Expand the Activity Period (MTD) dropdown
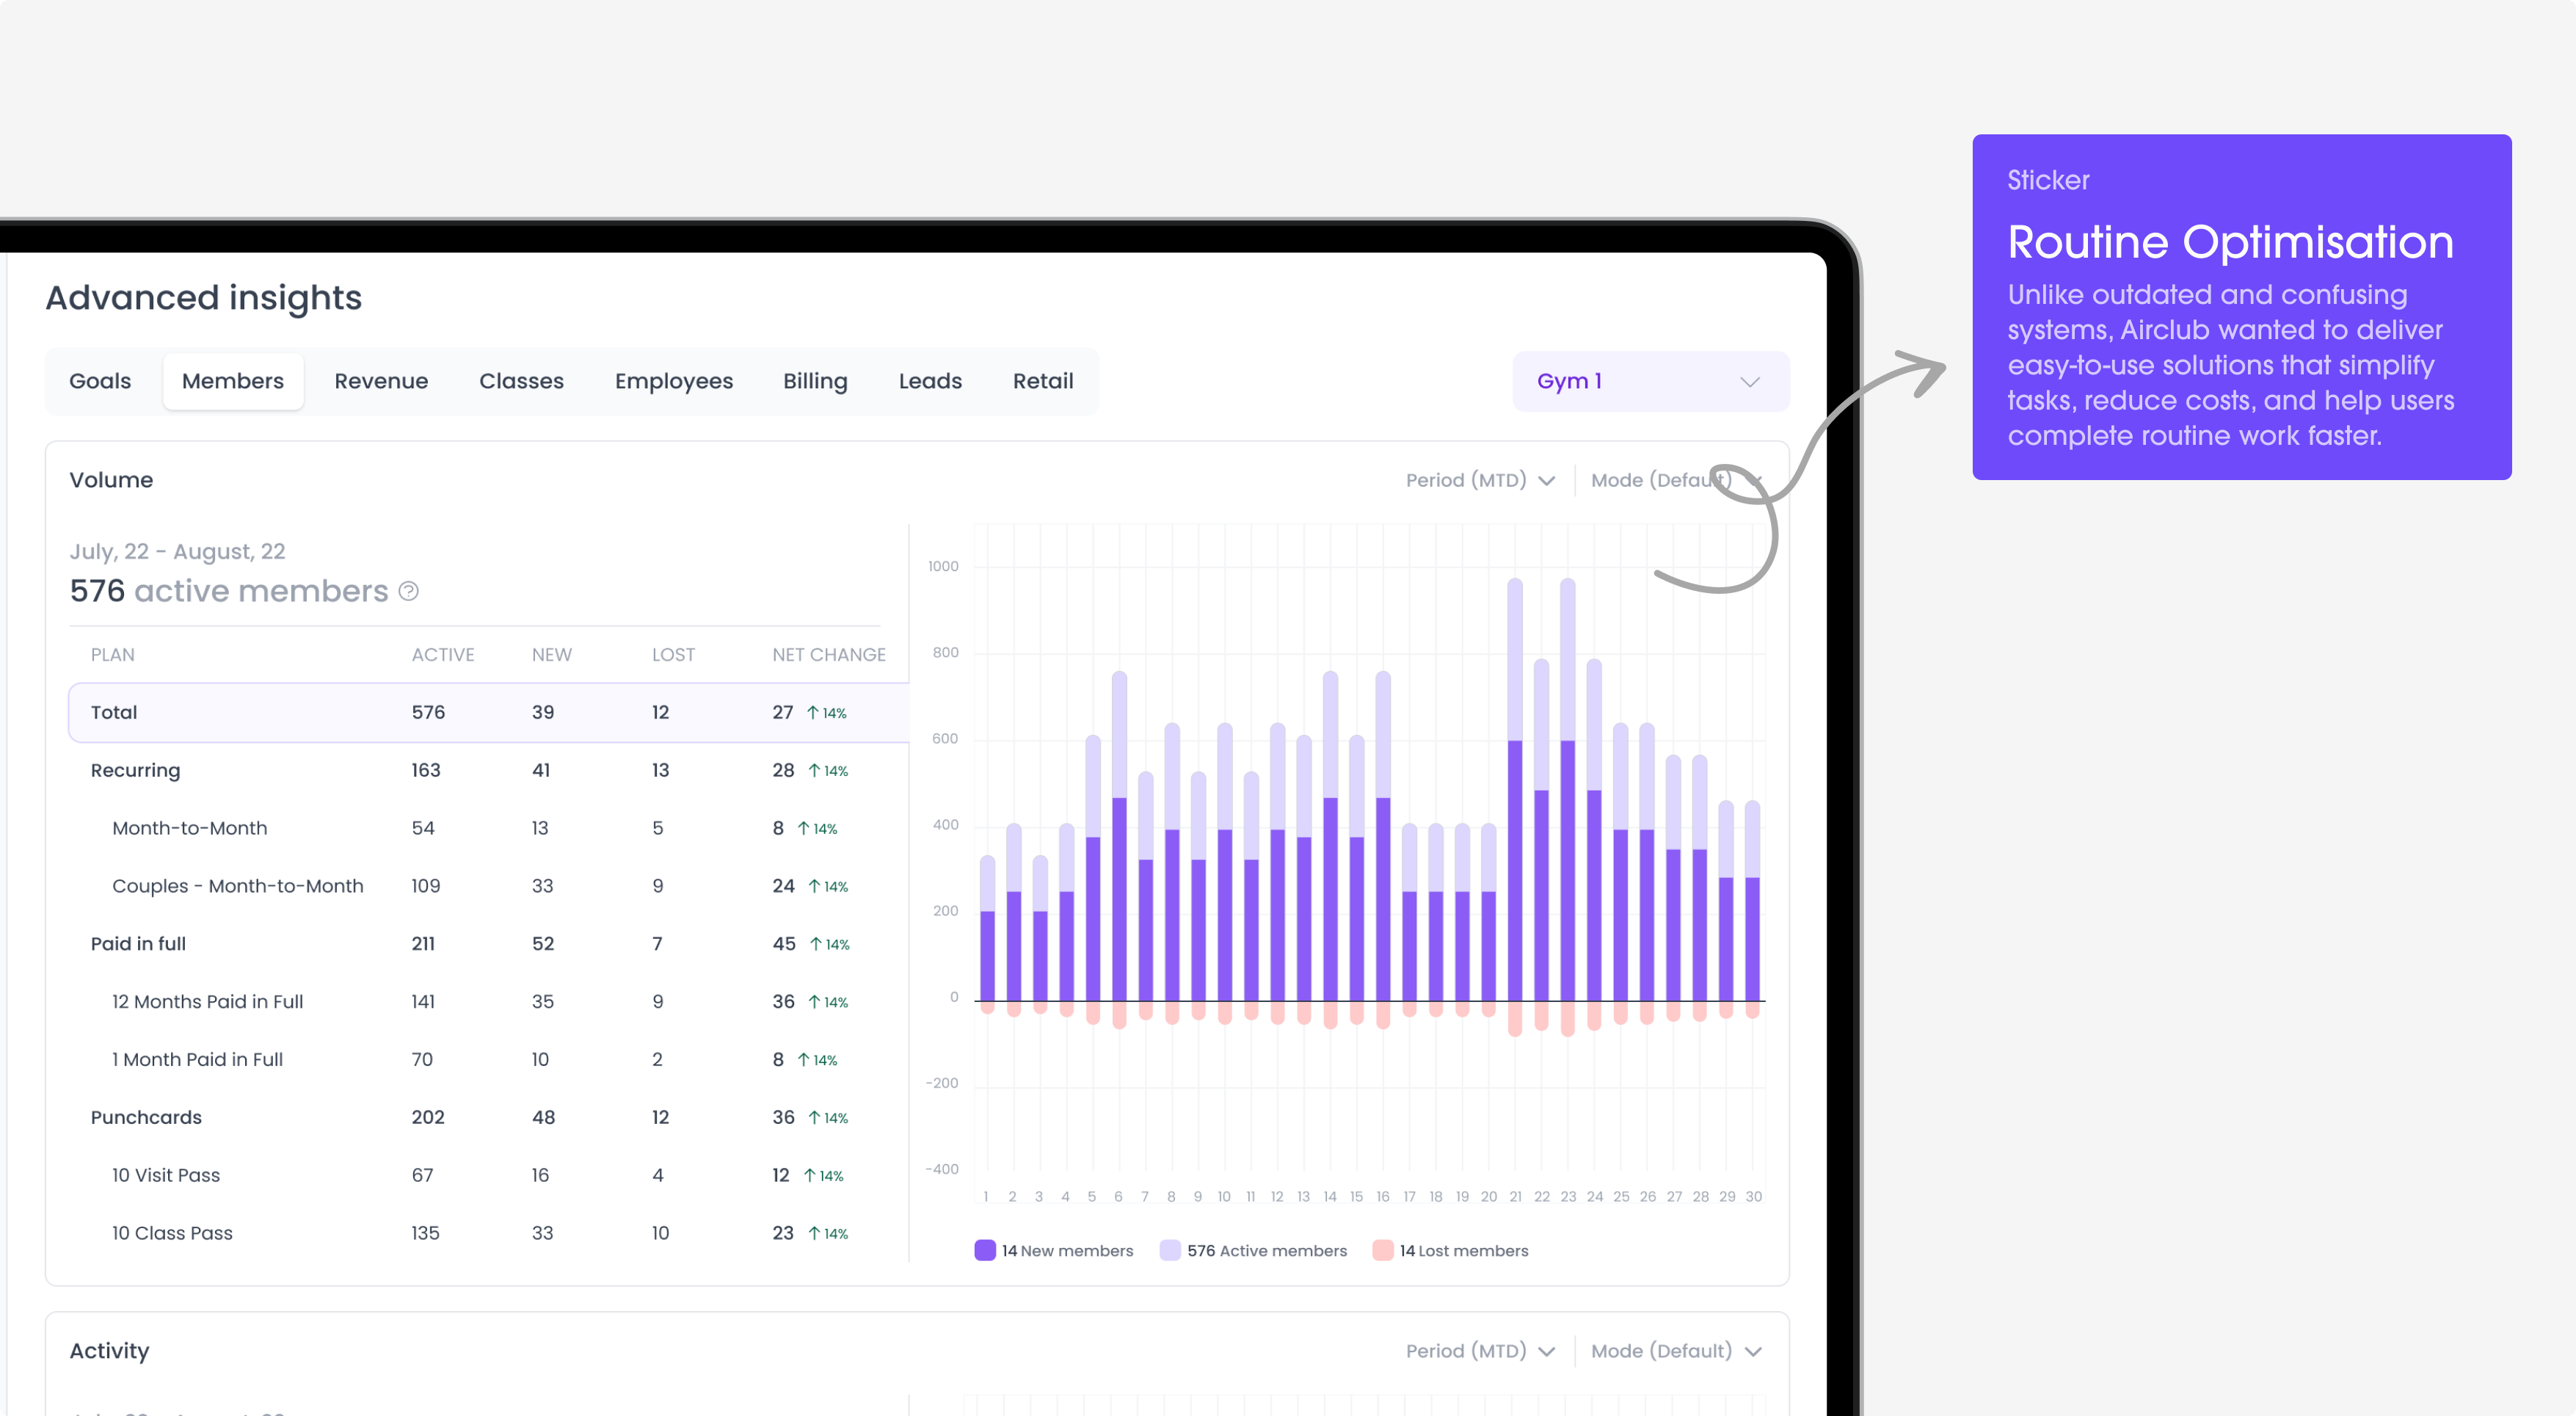This screenshot has height=1416, width=2576. [x=1480, y=1351]
